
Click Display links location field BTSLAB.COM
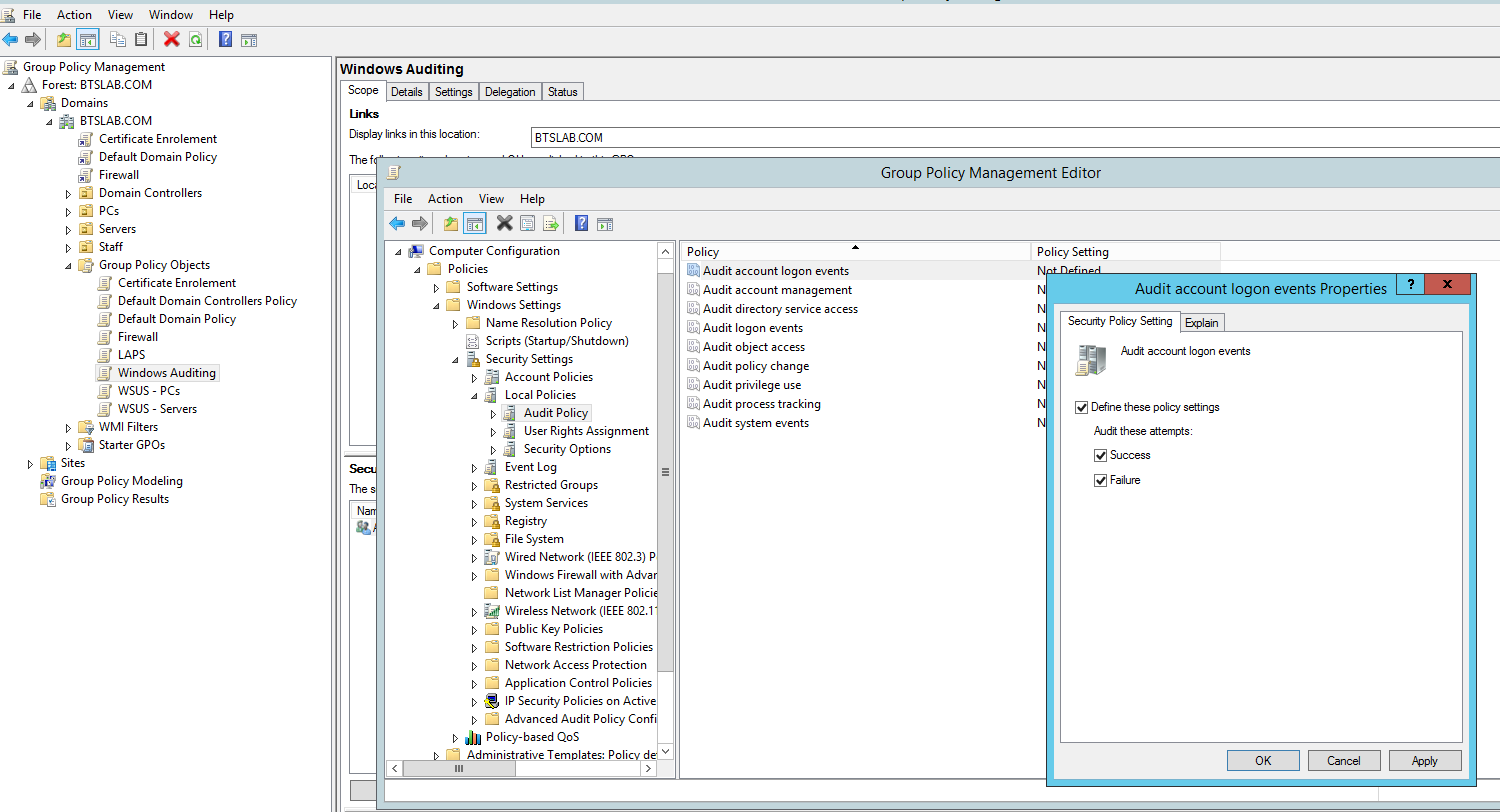(x=1015, y=138)
